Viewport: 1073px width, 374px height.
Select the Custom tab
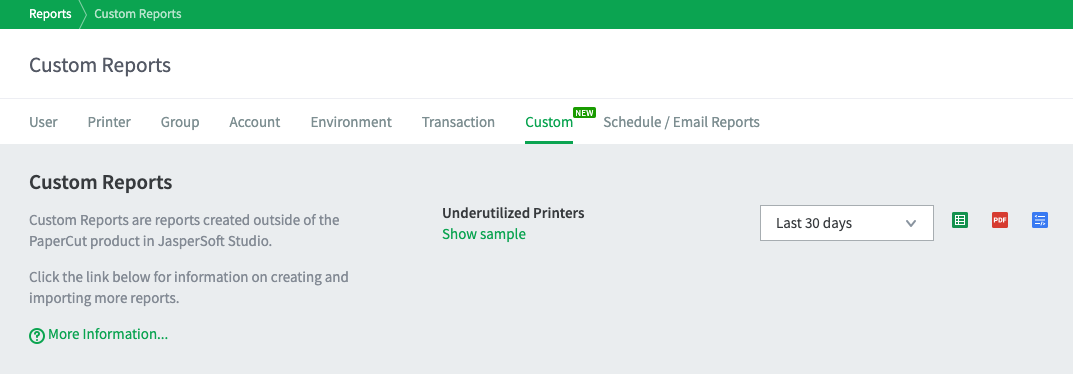[x=549, y=122]
